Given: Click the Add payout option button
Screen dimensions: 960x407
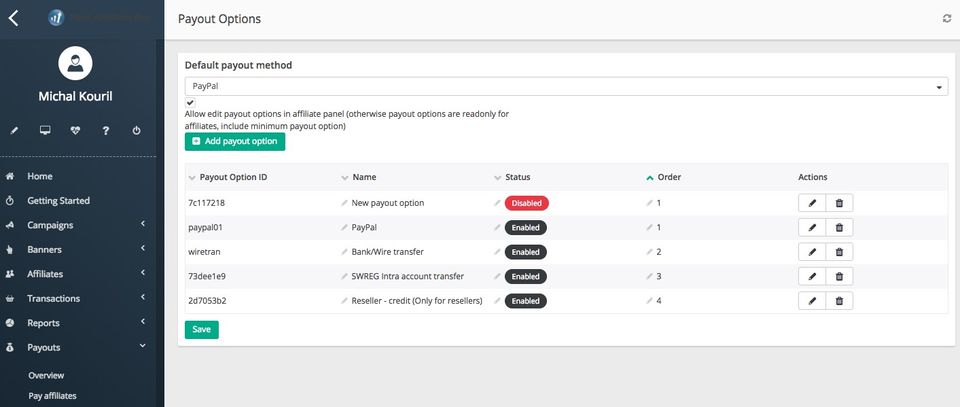Looking at the screenshot, I should coord(235,142).
